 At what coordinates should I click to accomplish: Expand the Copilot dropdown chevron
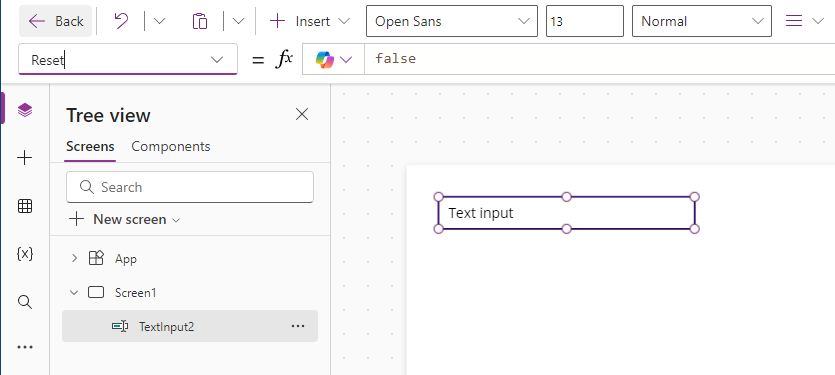[347, 60]
